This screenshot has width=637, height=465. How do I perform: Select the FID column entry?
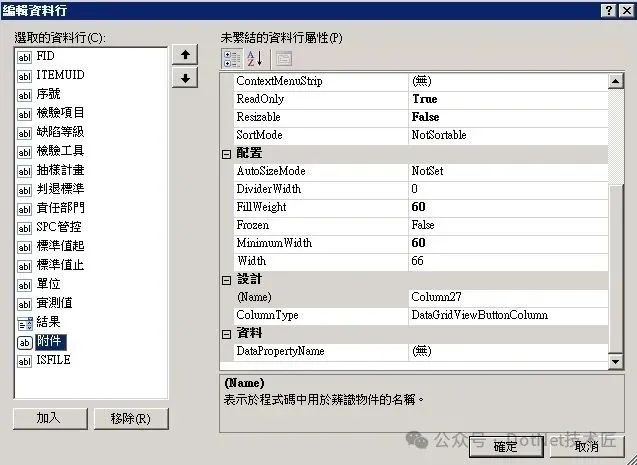click(x=46, y=56)
